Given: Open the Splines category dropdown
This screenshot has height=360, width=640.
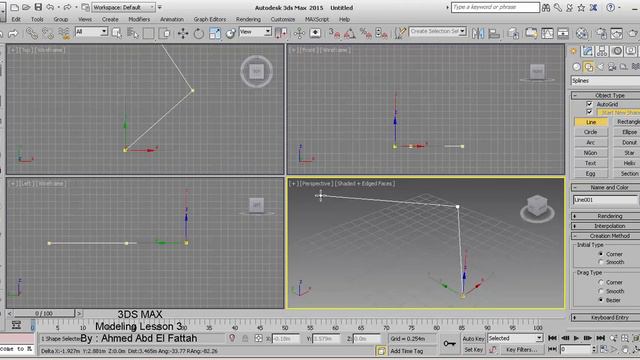Looking at the screenshot, I should click(x=605, y=81).
